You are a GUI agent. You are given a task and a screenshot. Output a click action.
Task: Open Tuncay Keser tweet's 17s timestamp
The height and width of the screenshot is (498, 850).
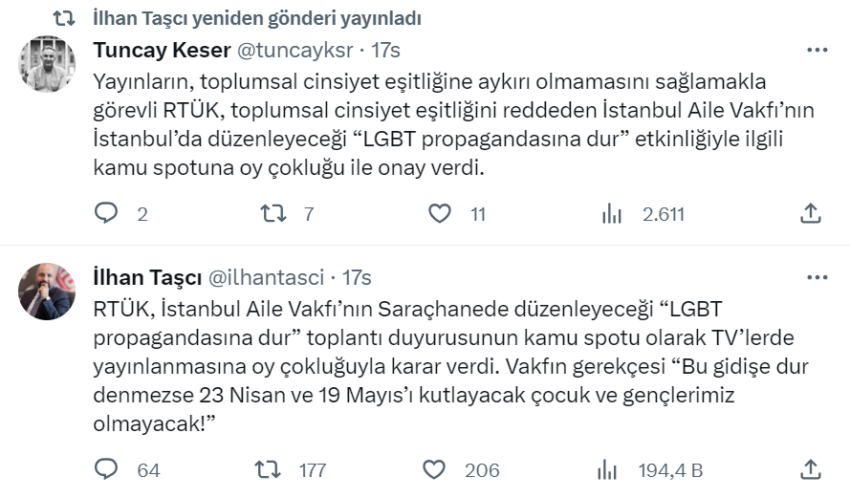click(386, 49)
